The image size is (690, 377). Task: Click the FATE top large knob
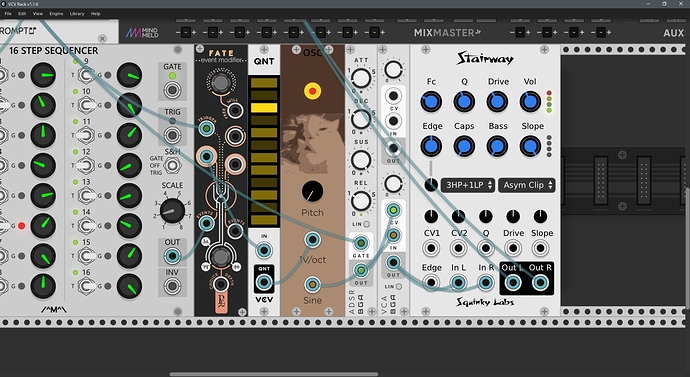point(220,83)
